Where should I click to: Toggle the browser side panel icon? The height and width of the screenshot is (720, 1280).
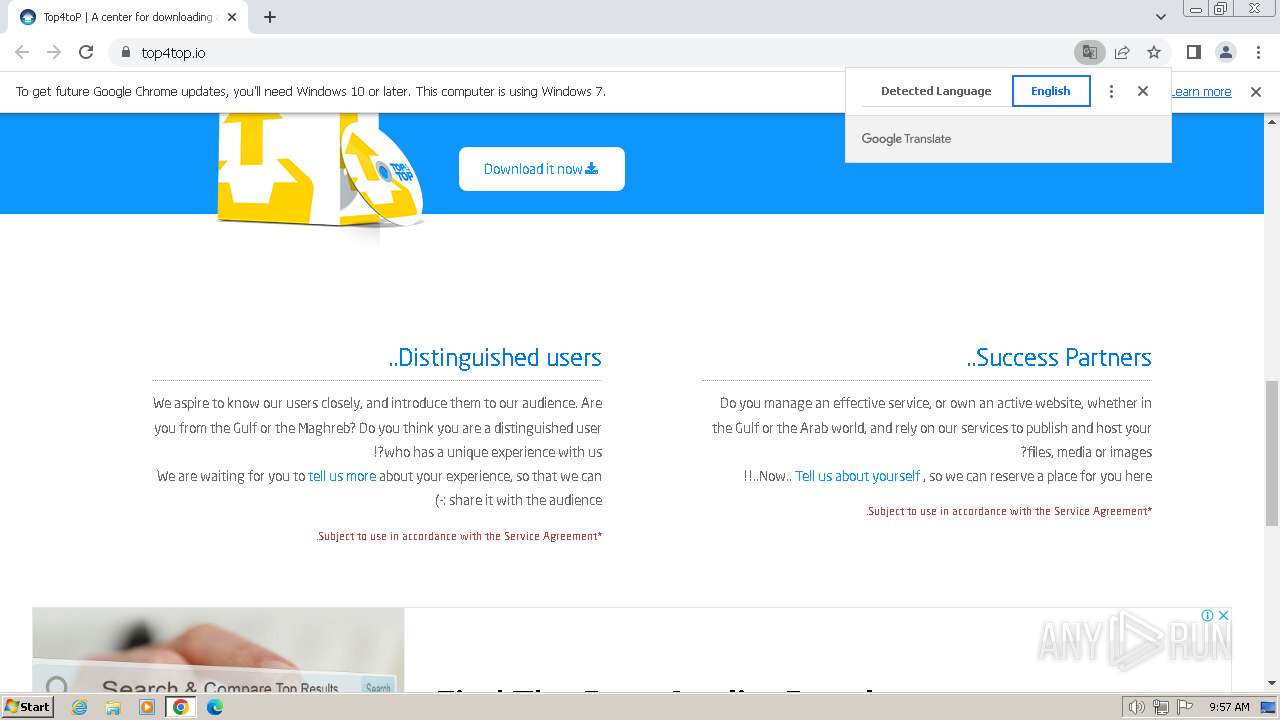click(x=1193, y=52)
